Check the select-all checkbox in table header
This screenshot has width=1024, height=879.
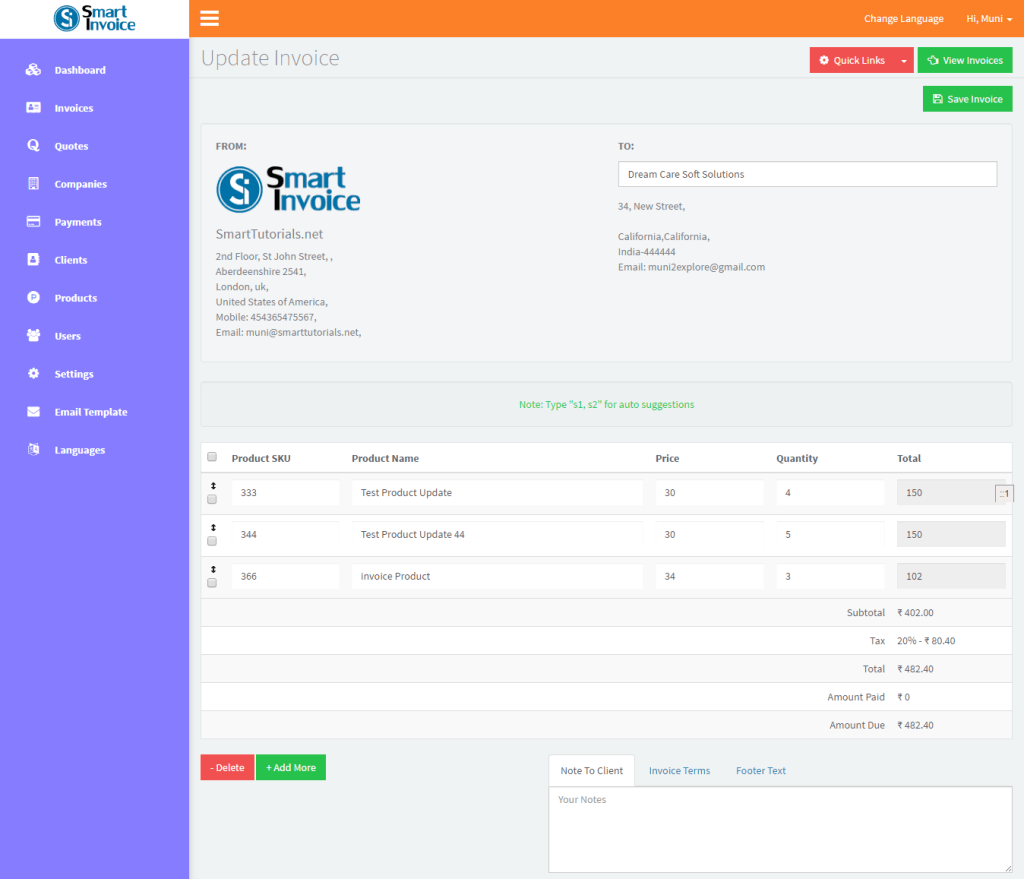pyautogui.click(x=212, y=456)
